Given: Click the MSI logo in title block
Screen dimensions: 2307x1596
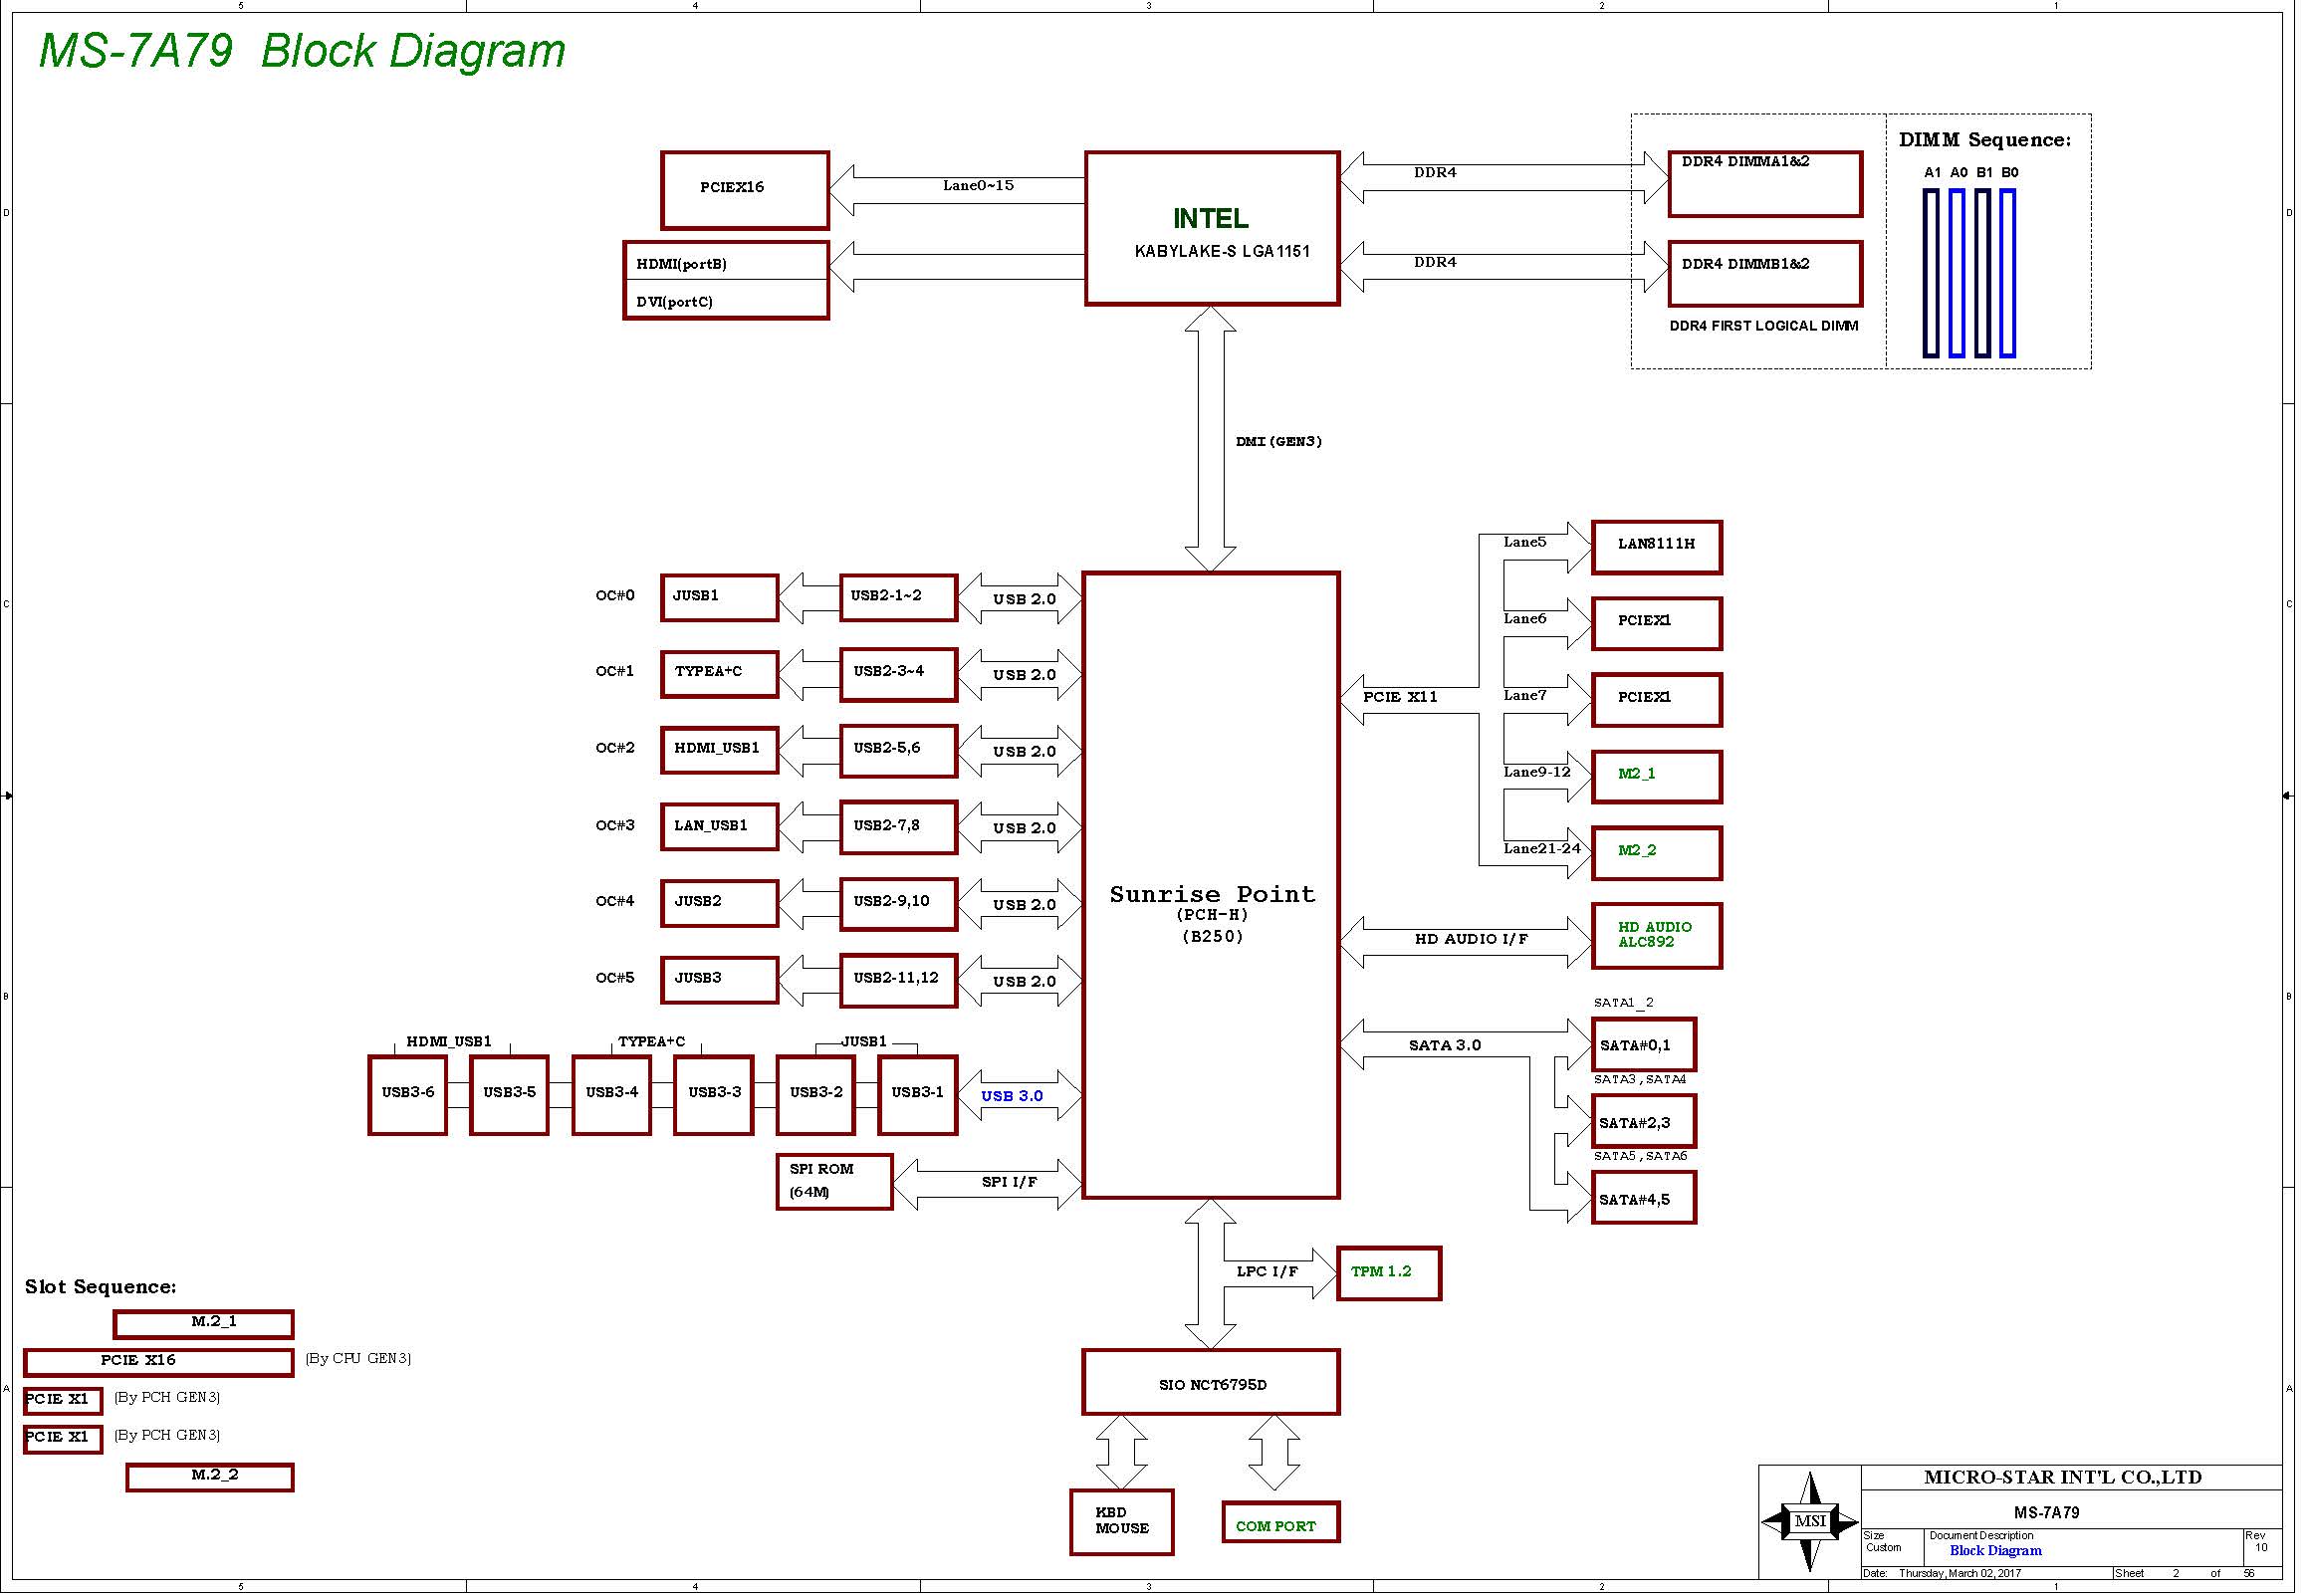Looking at the screenshot, I should coord(1809,1522).
